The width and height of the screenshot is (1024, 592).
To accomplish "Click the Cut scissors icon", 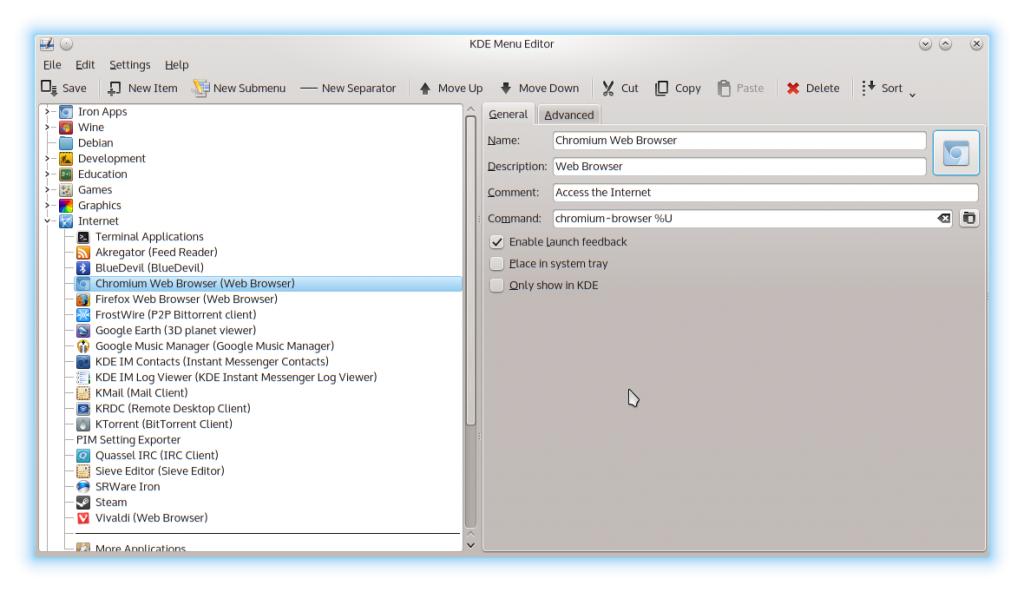I will point(608,88).
